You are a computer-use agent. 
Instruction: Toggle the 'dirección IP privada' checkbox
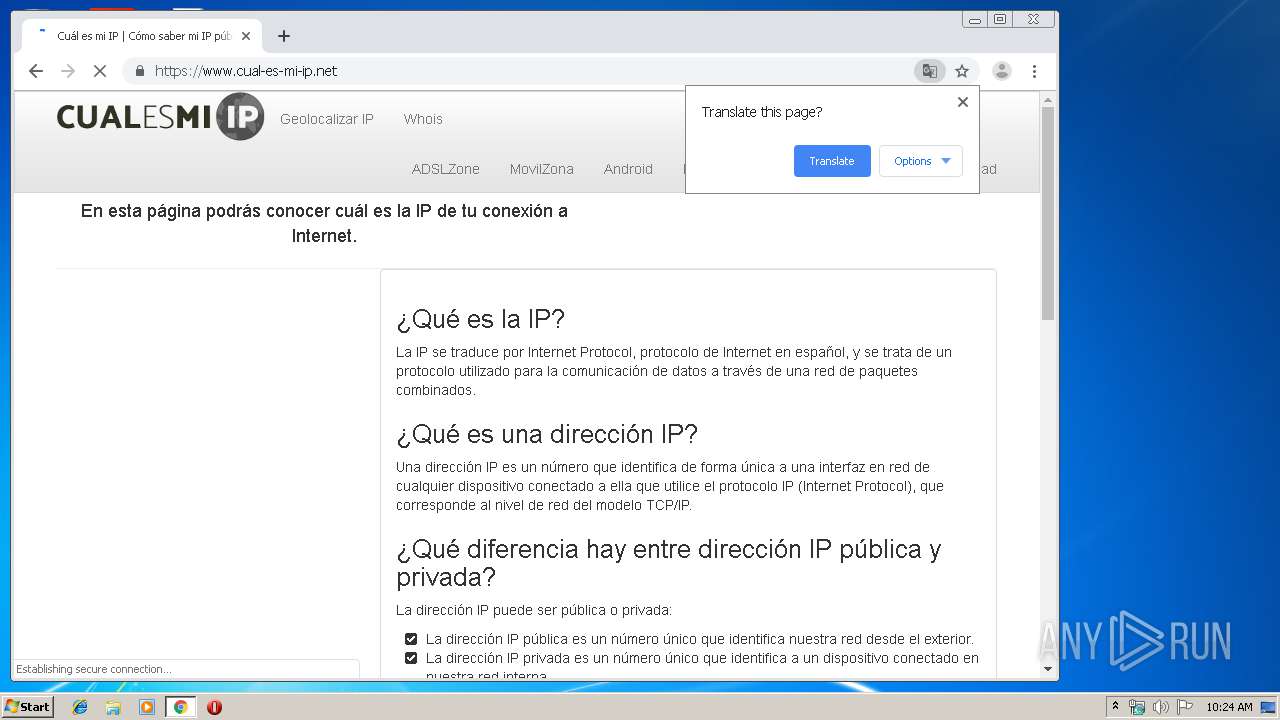click(411, 658)
